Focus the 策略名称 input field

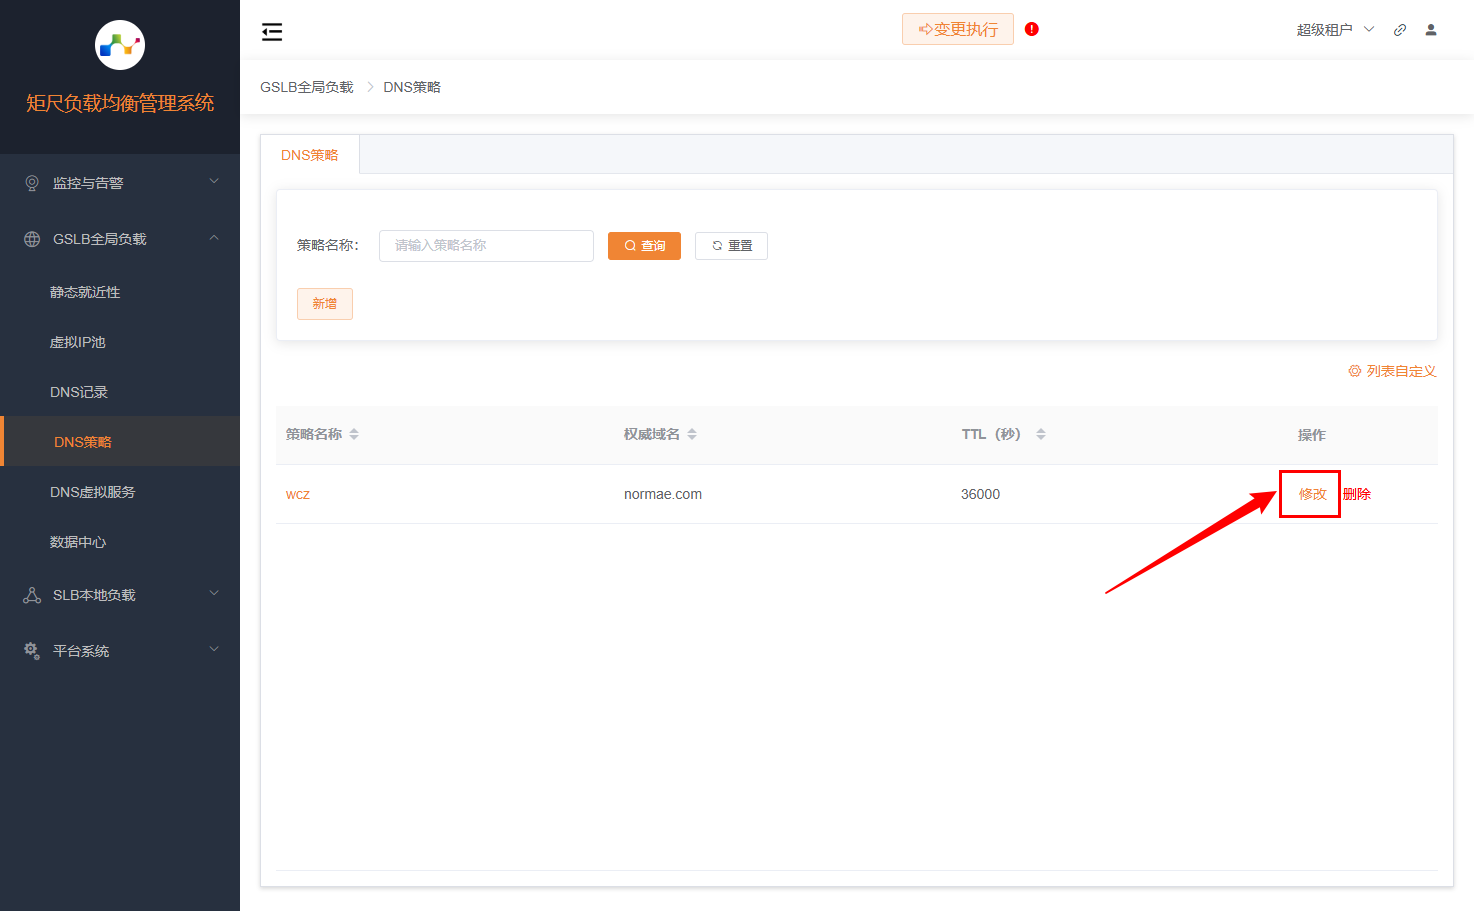[486, 246]
